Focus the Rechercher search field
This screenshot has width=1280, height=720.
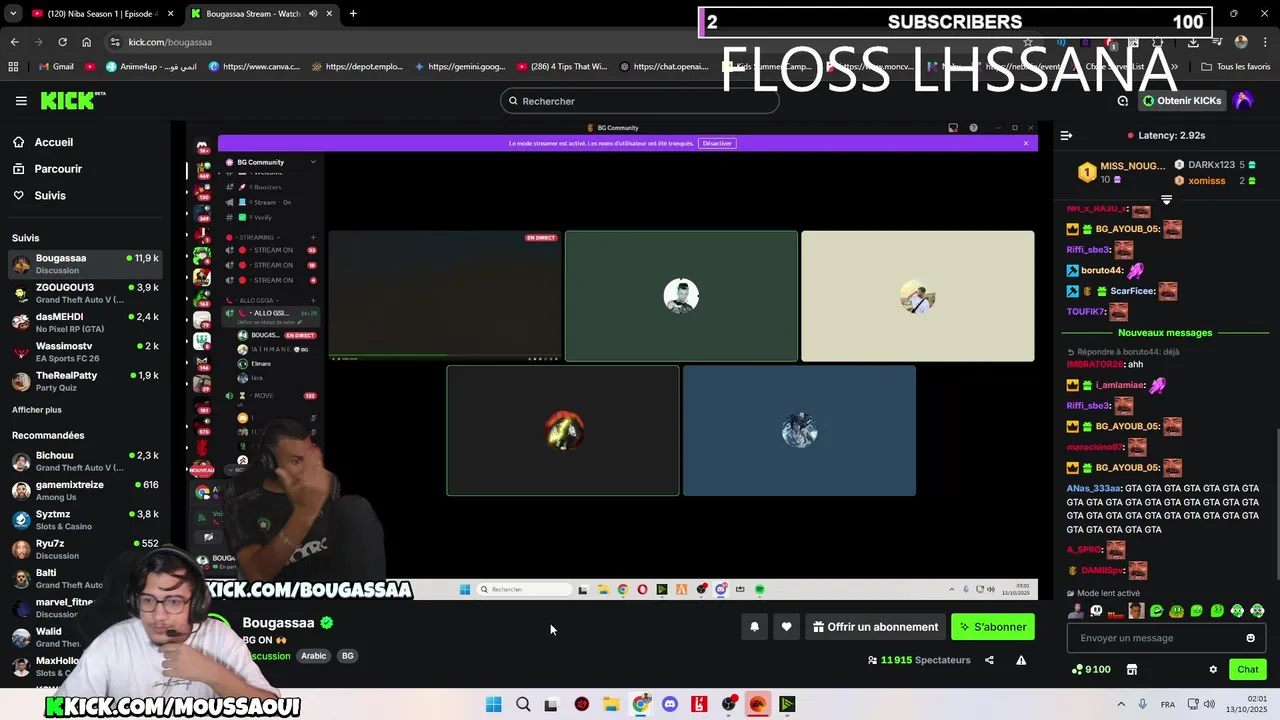tap(640, 101)
